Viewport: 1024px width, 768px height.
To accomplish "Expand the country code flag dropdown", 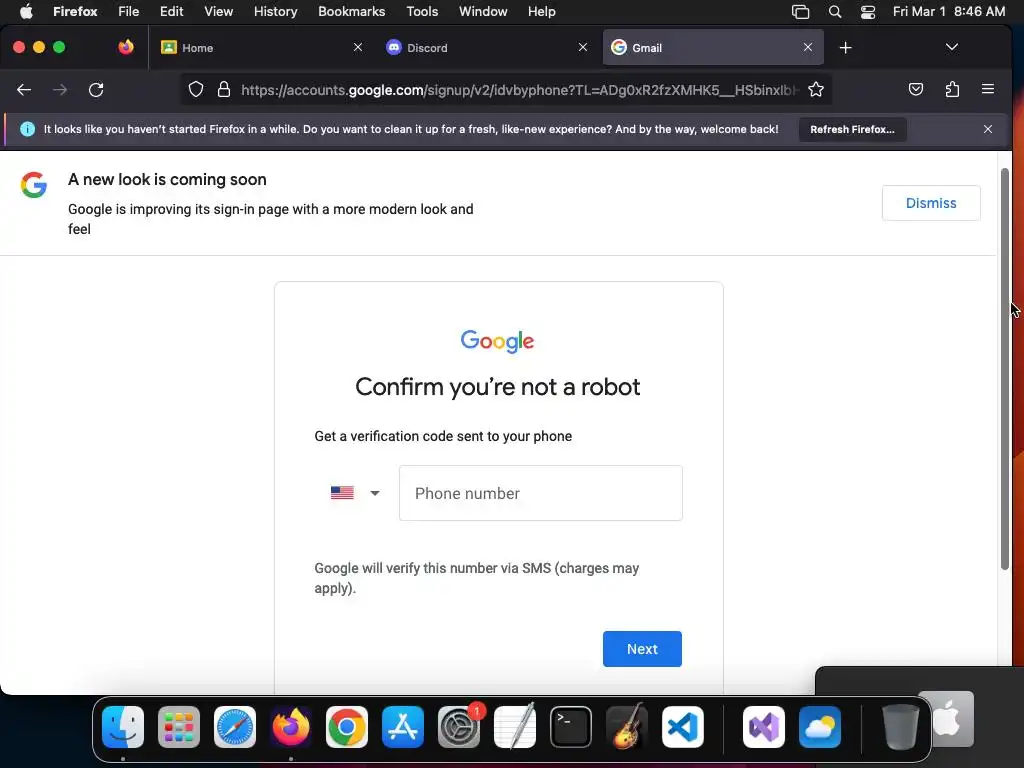I will coord(355,493).
